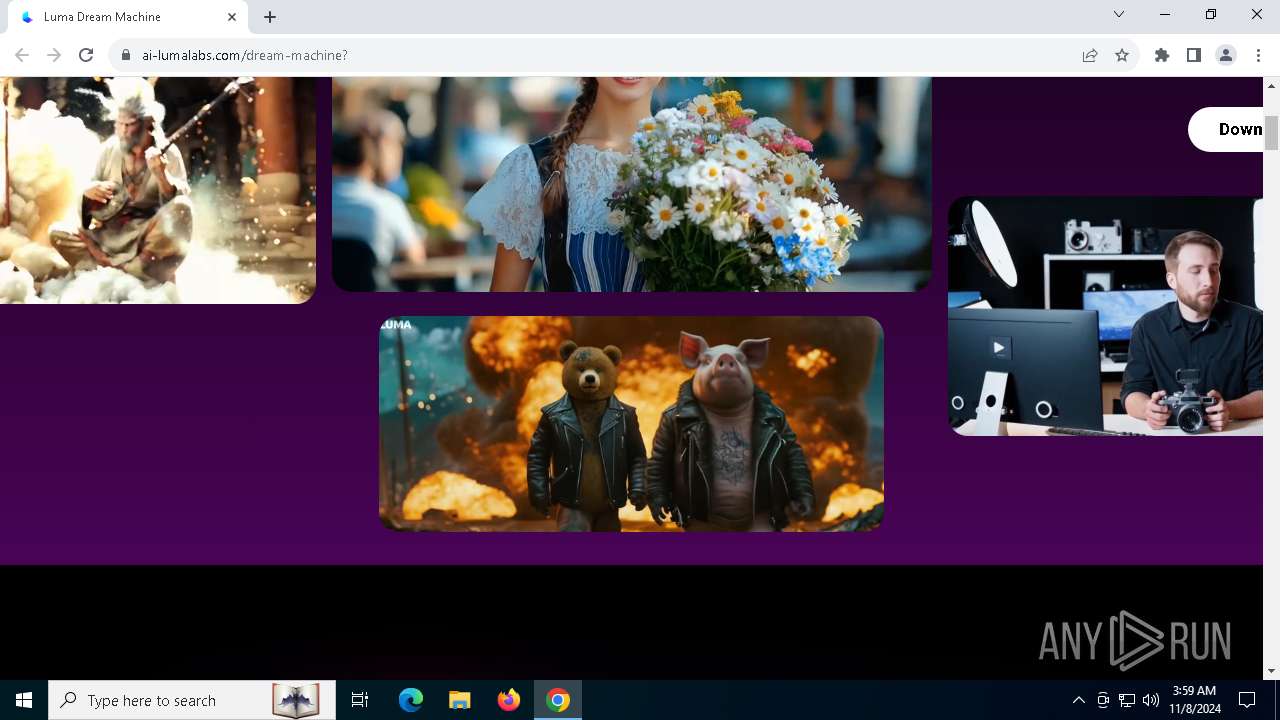The height and width of the screenshot is (720, 1280).
Task: Open the notification center icon
Action: pyautogui.click(x=1247, y=700)
